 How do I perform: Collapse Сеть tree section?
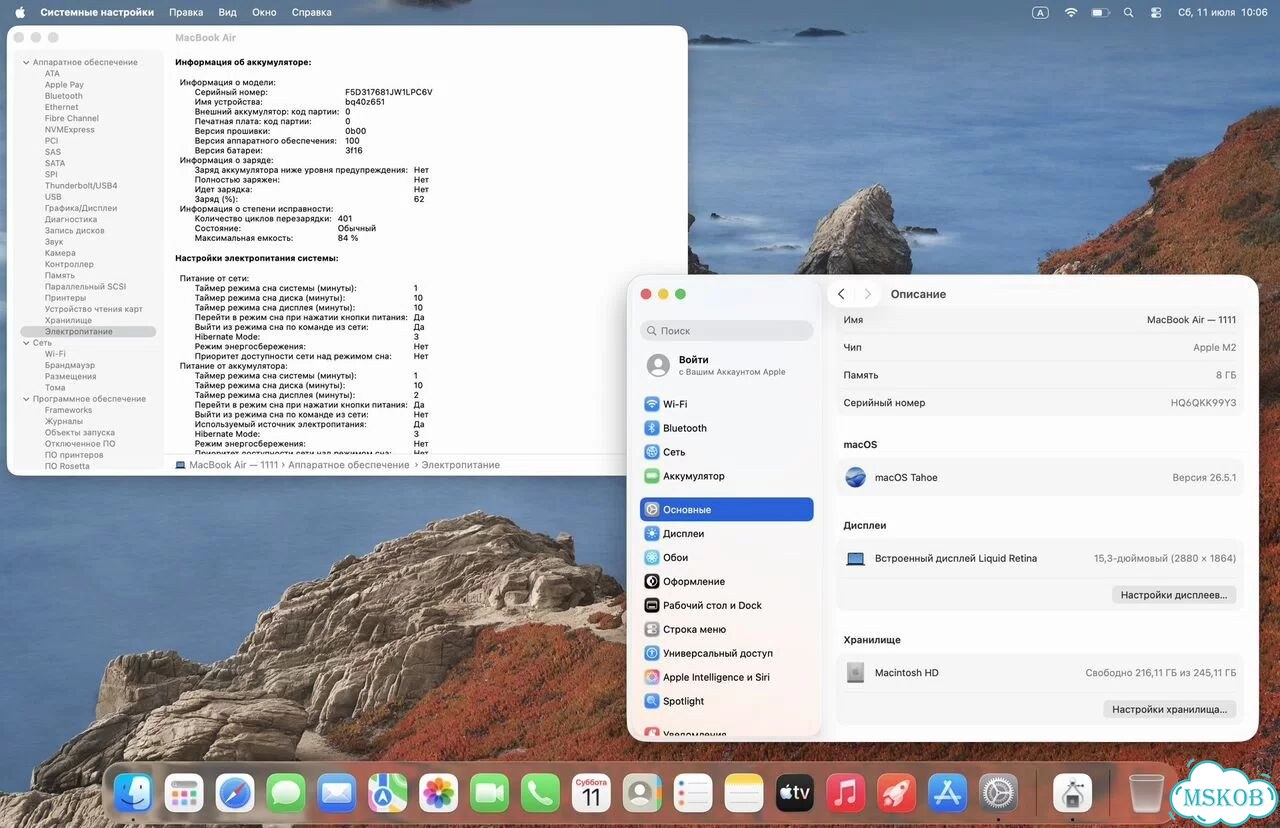[x=24, y=343]
